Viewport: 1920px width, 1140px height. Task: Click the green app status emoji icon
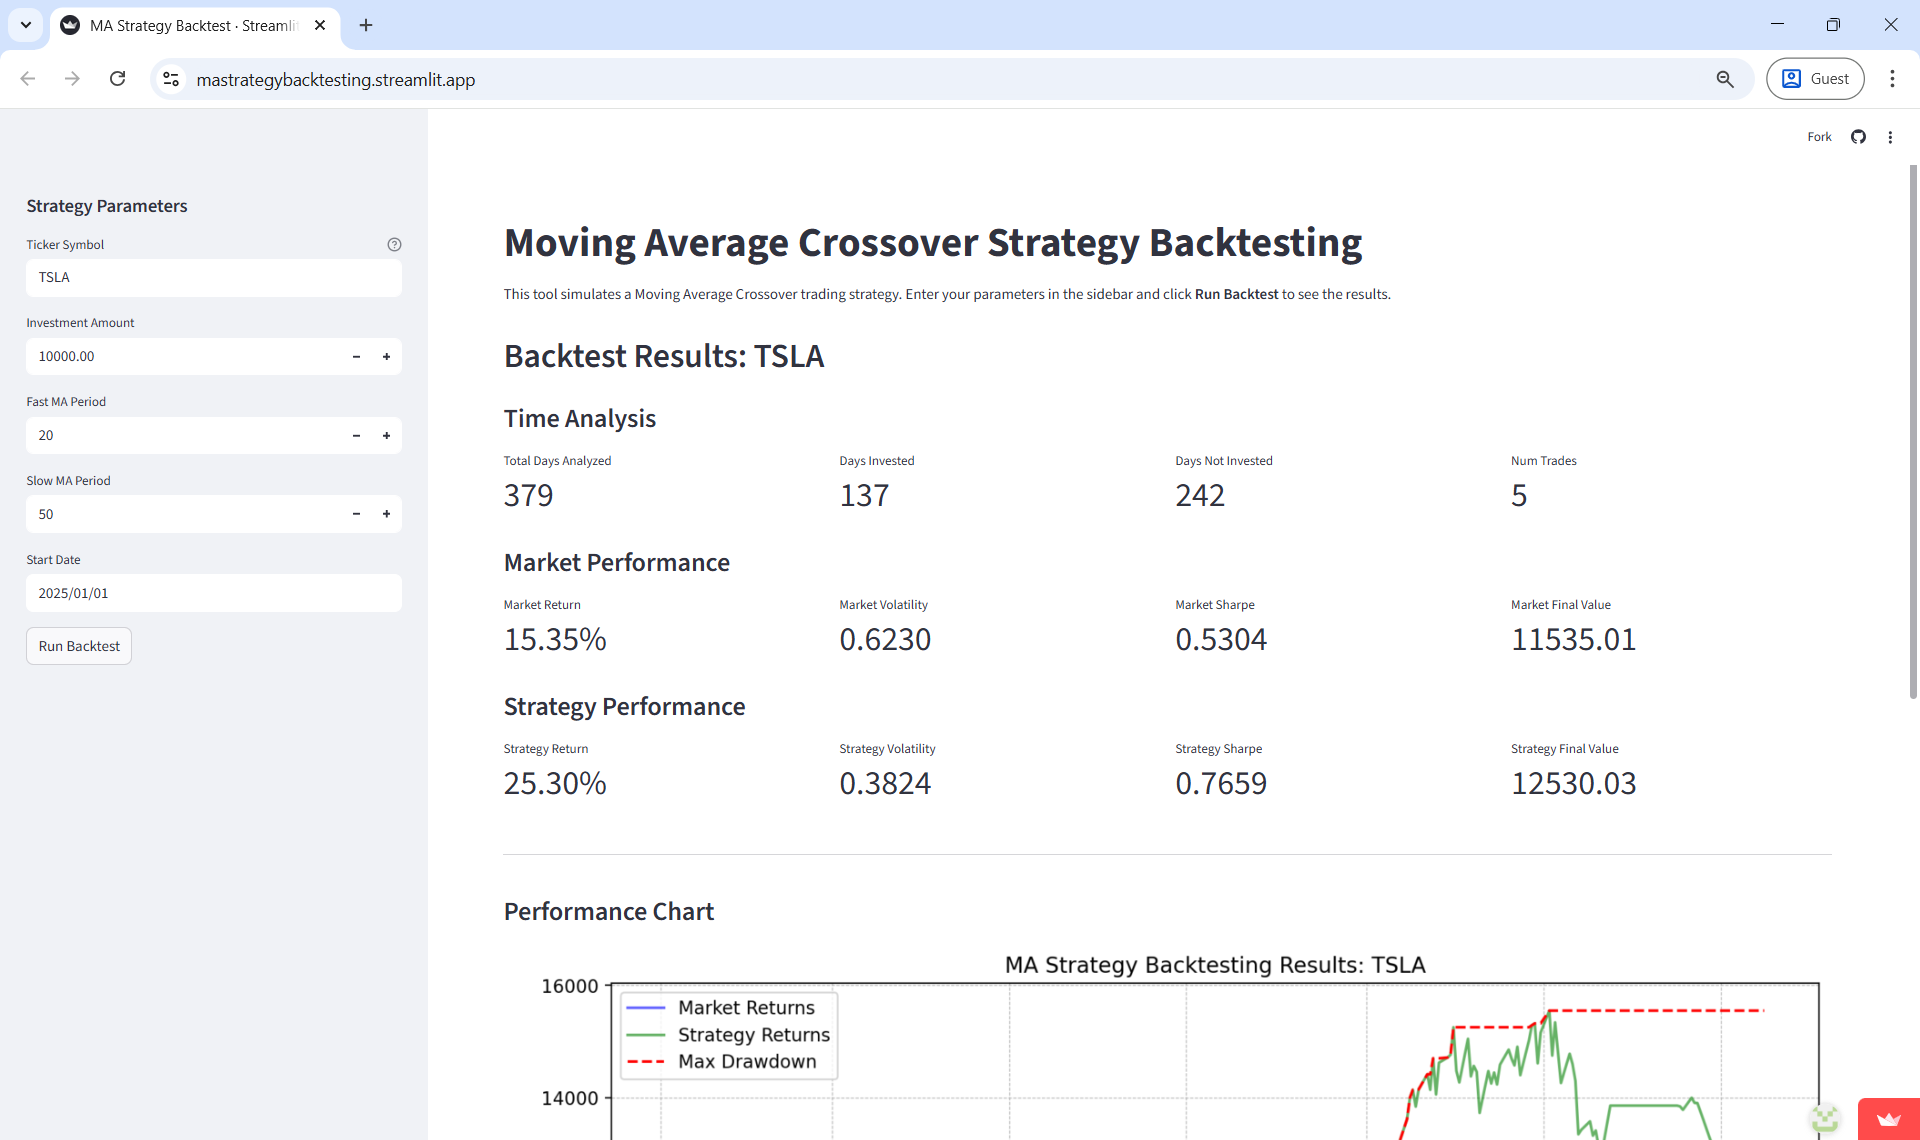pyautogui.click(x=1824, y=1119)
